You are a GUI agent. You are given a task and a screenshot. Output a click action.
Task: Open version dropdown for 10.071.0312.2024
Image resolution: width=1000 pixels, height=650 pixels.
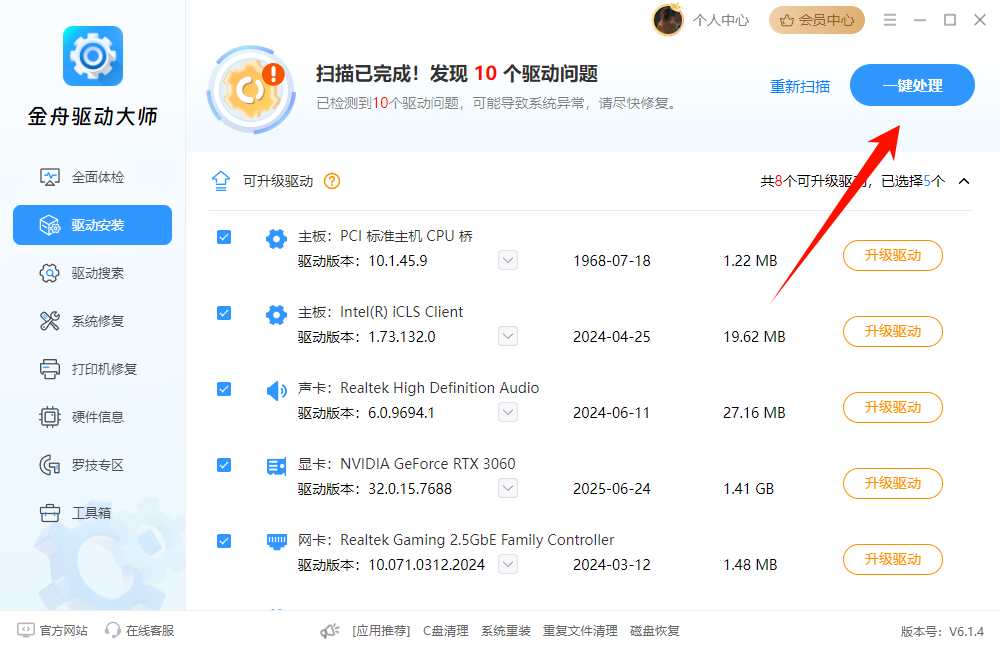tap(508, 564)
